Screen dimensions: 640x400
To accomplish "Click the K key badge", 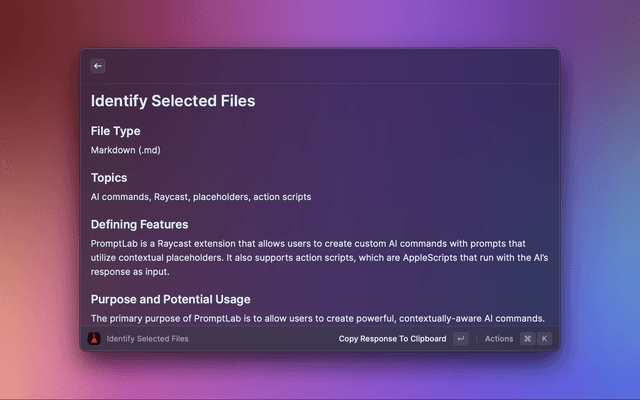I will 544,338.
